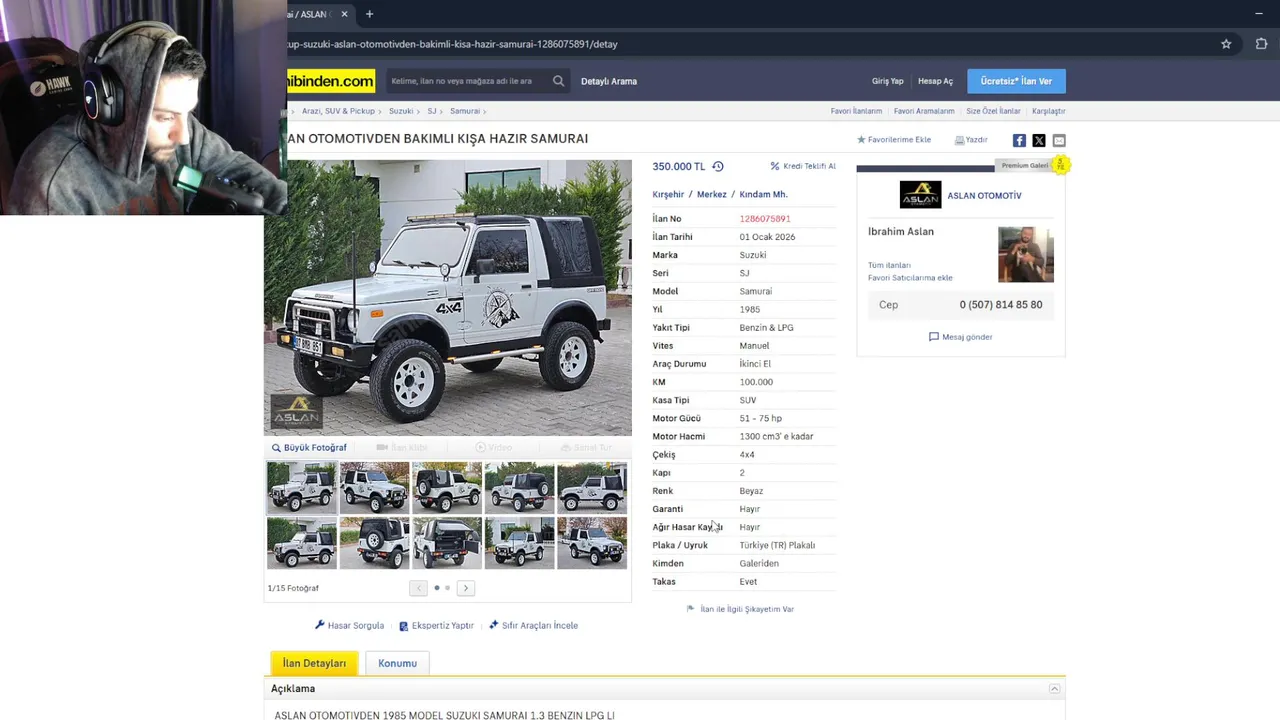The height and width of the screenshot is (720, 1280).
Task: Click the sahibinden.com logo
Action: point(331,81)
